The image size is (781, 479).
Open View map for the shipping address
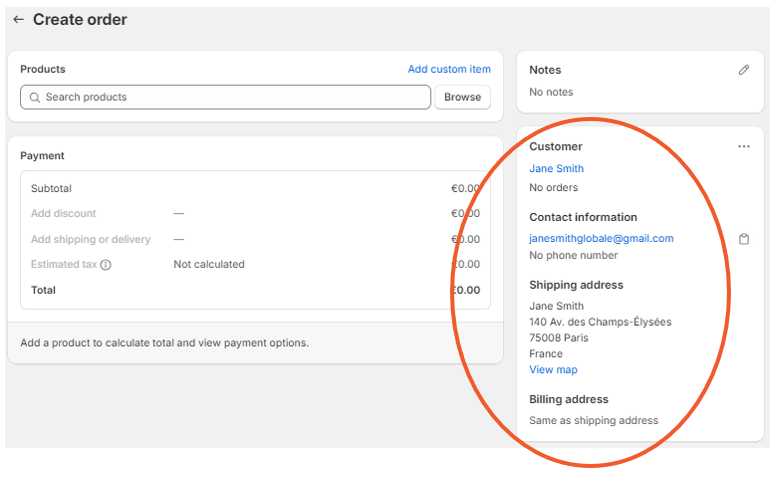point(553,370)
